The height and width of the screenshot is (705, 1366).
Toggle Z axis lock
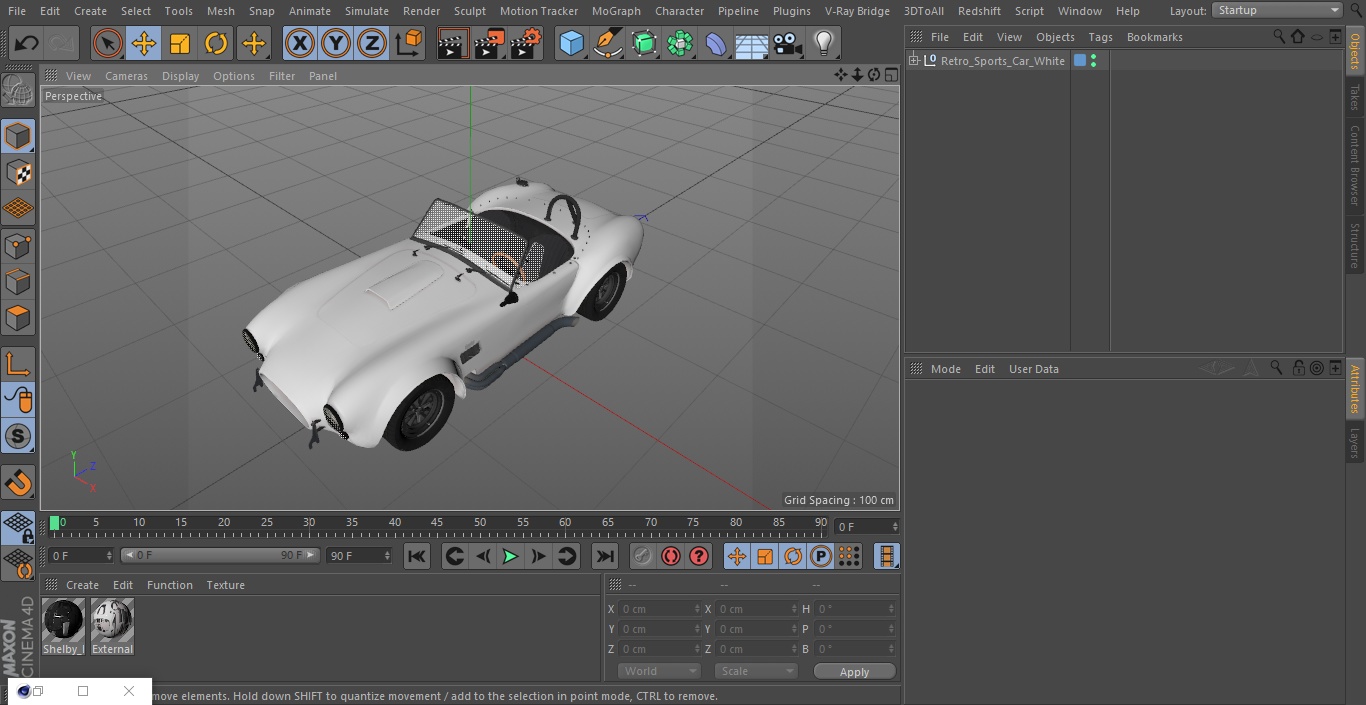click(372, 43)
